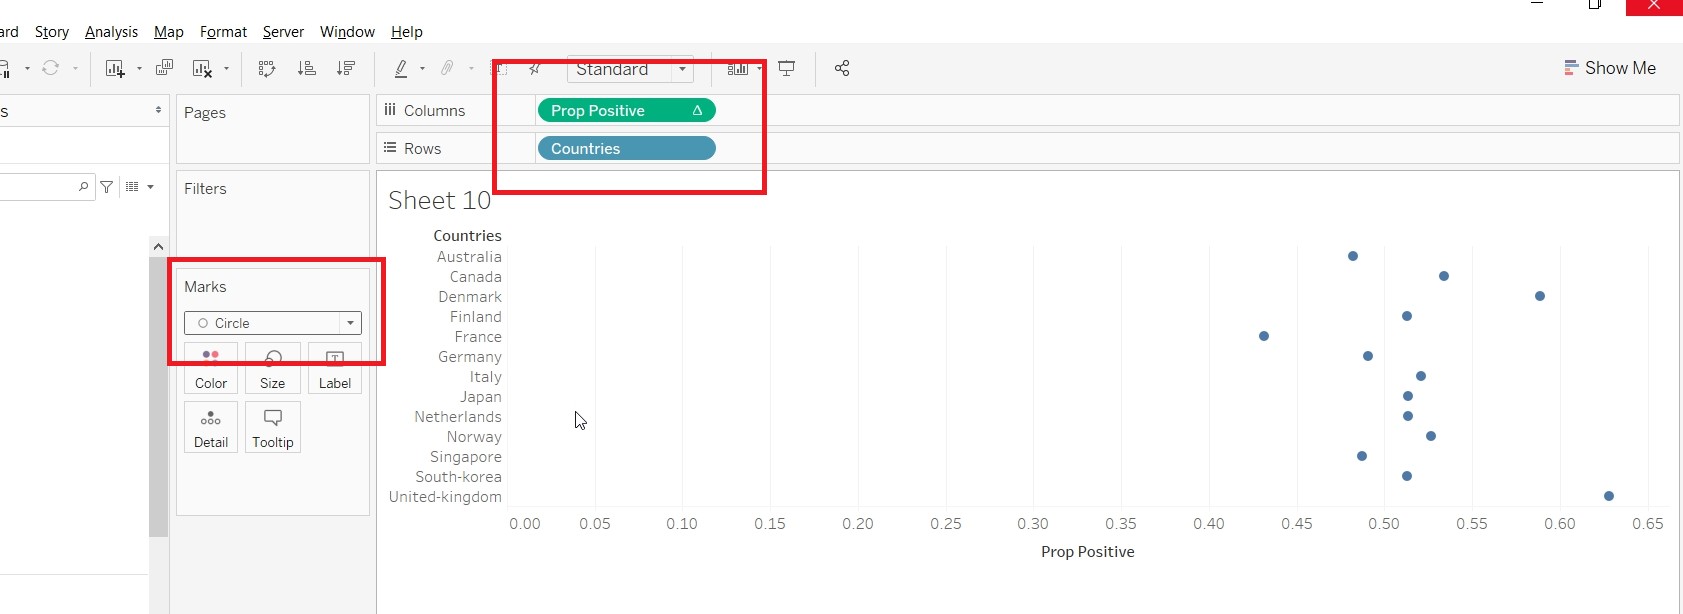Click the search field in the data pane

coord(40,187)
